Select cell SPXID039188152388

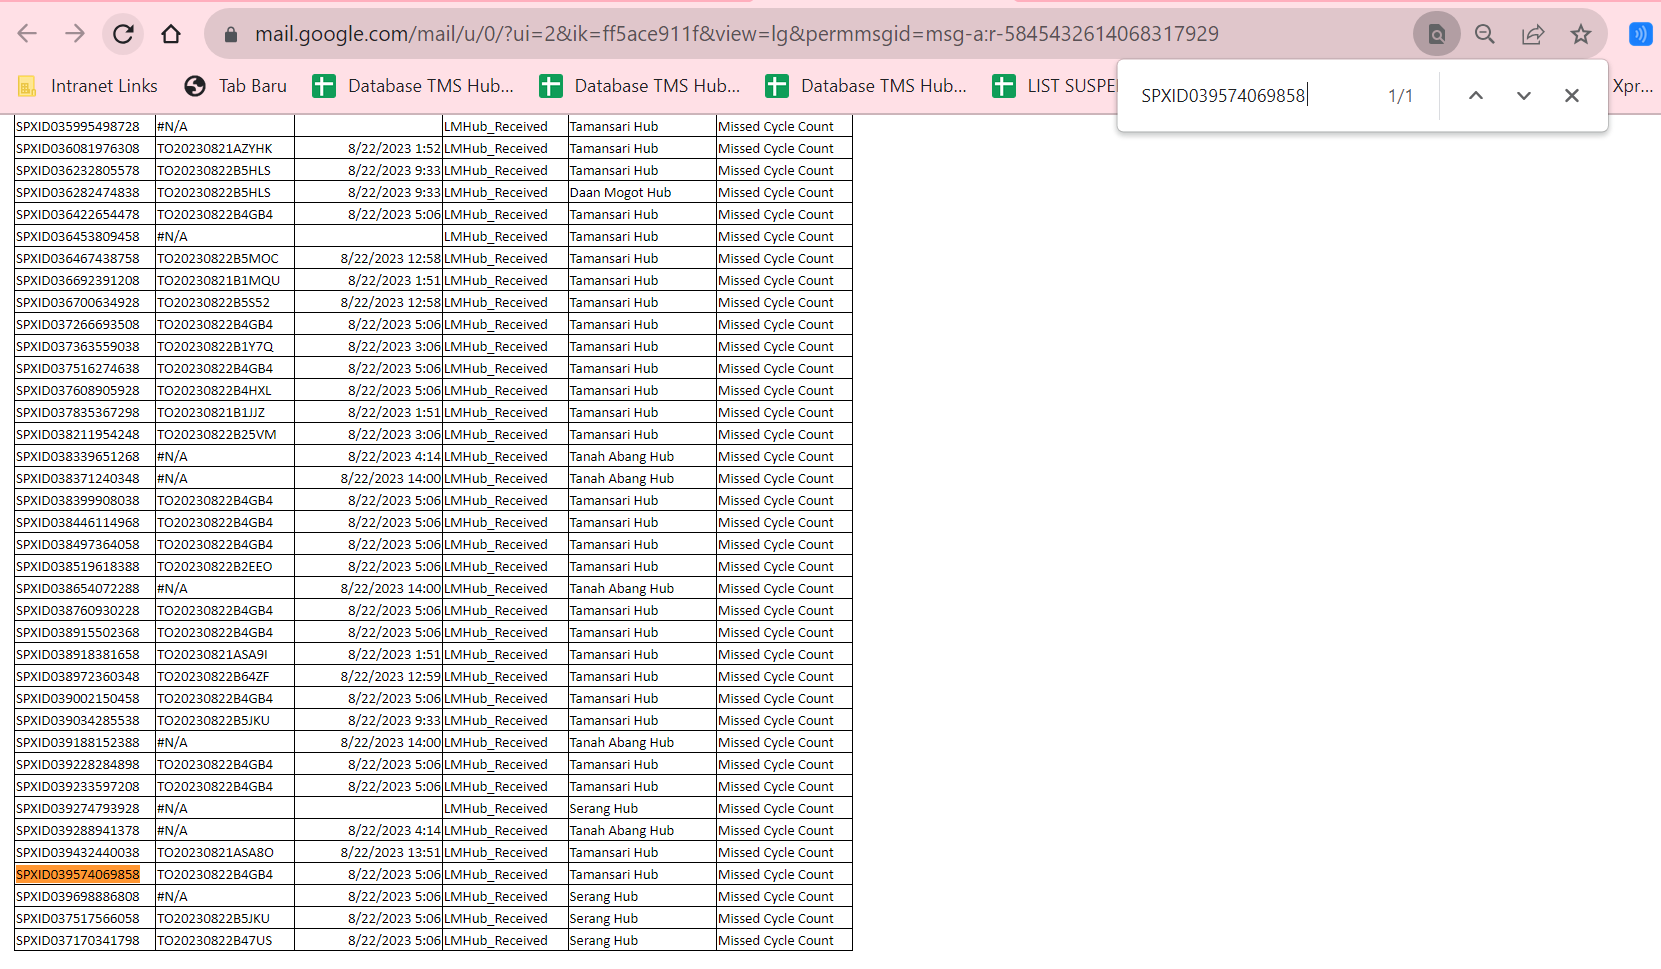[85, 742]
